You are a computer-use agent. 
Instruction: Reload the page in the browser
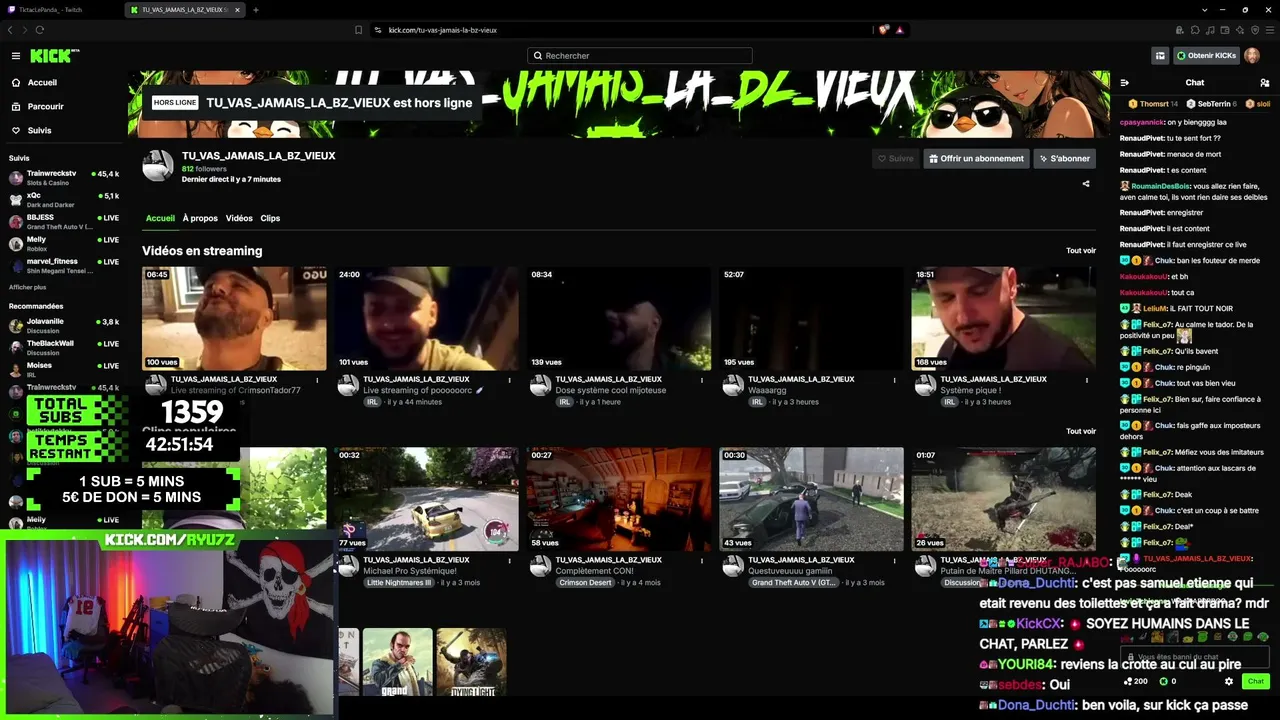39,30
